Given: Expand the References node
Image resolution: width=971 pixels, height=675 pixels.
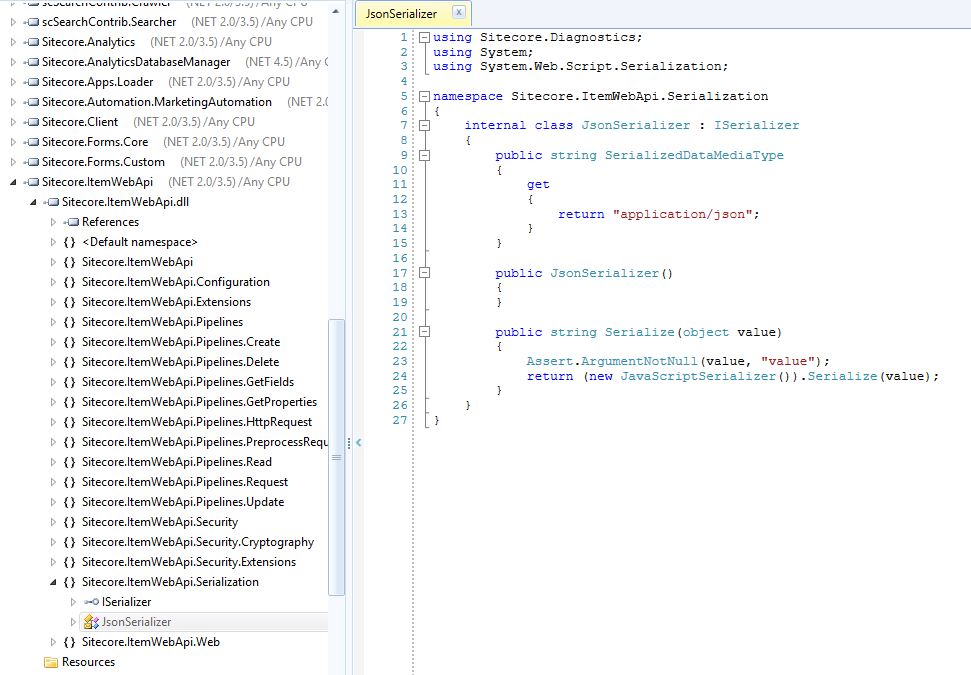Looking at the screenshot, I should coord(53,222).
